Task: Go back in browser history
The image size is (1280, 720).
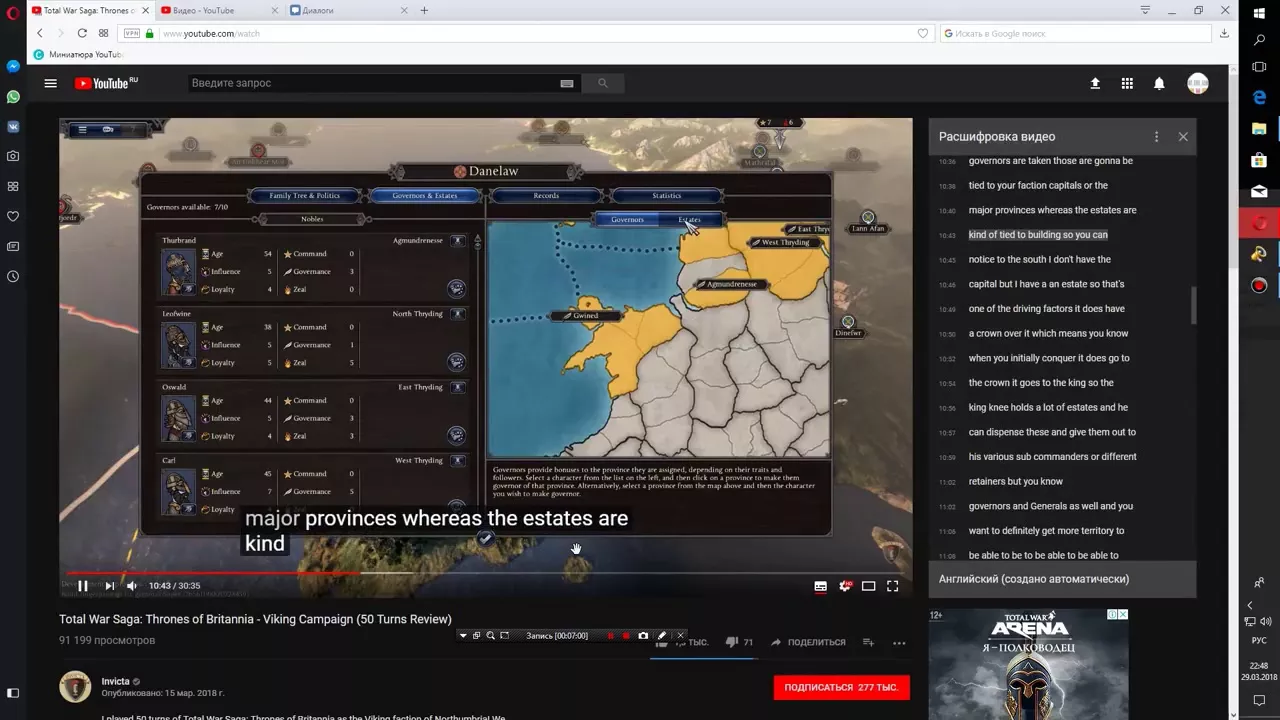Action: click(40, 33)
